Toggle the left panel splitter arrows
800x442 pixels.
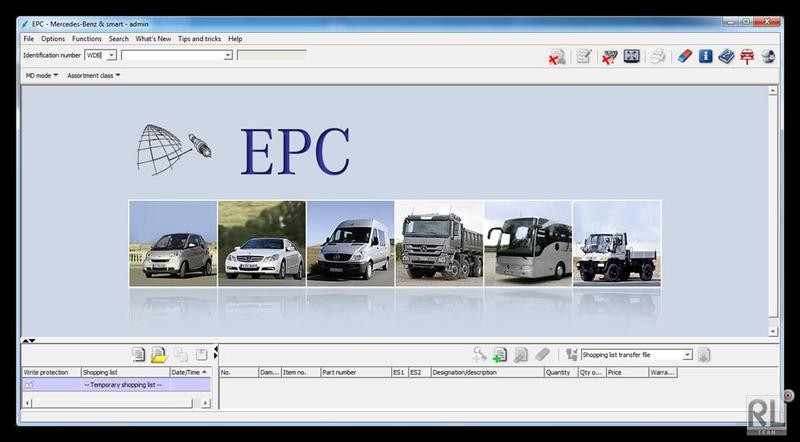click(216, 352)
